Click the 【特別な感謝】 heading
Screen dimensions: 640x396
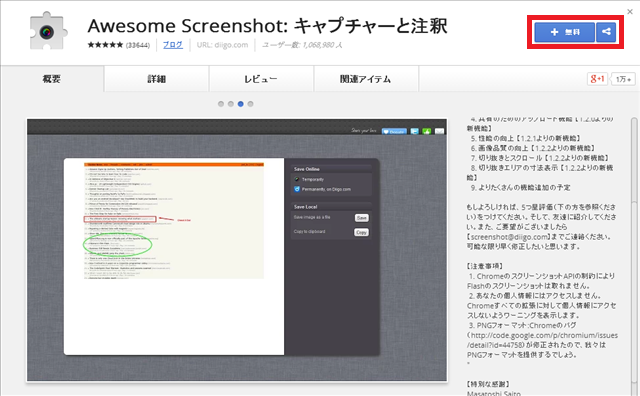pos(488,384)
